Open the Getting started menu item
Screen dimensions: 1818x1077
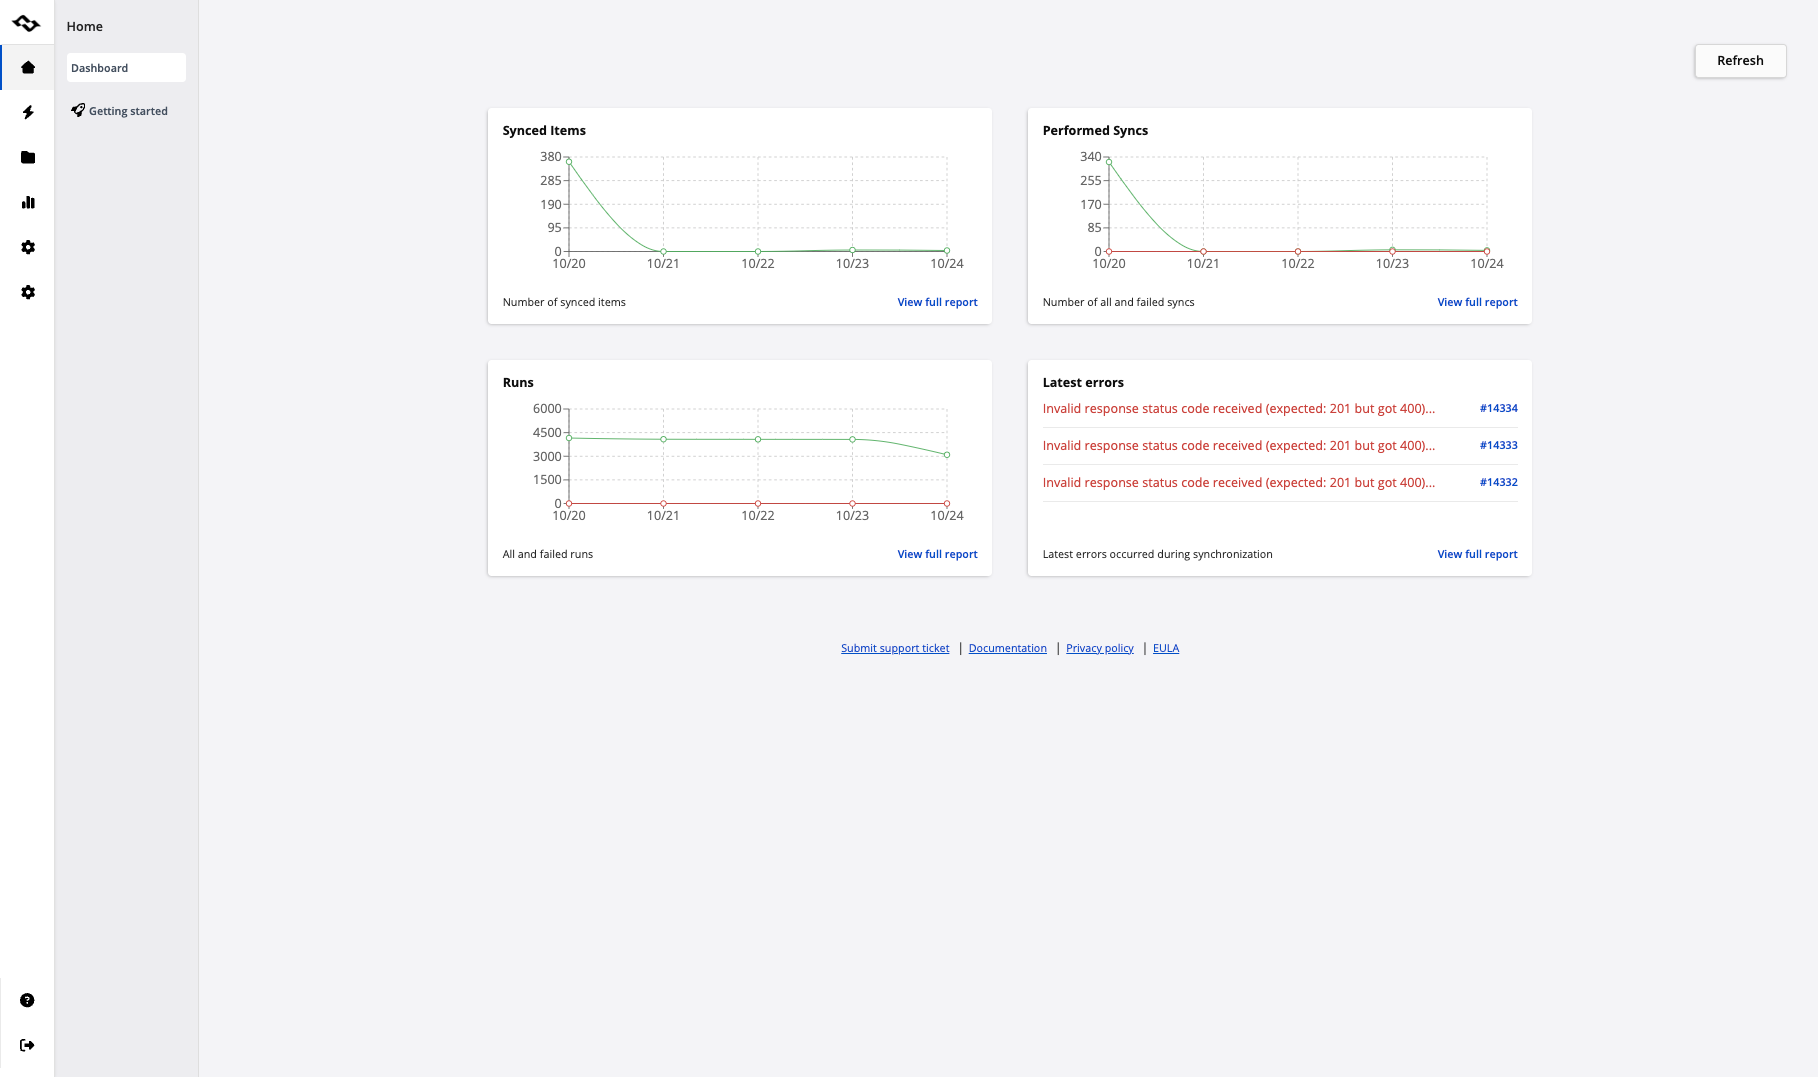(128, 111)
